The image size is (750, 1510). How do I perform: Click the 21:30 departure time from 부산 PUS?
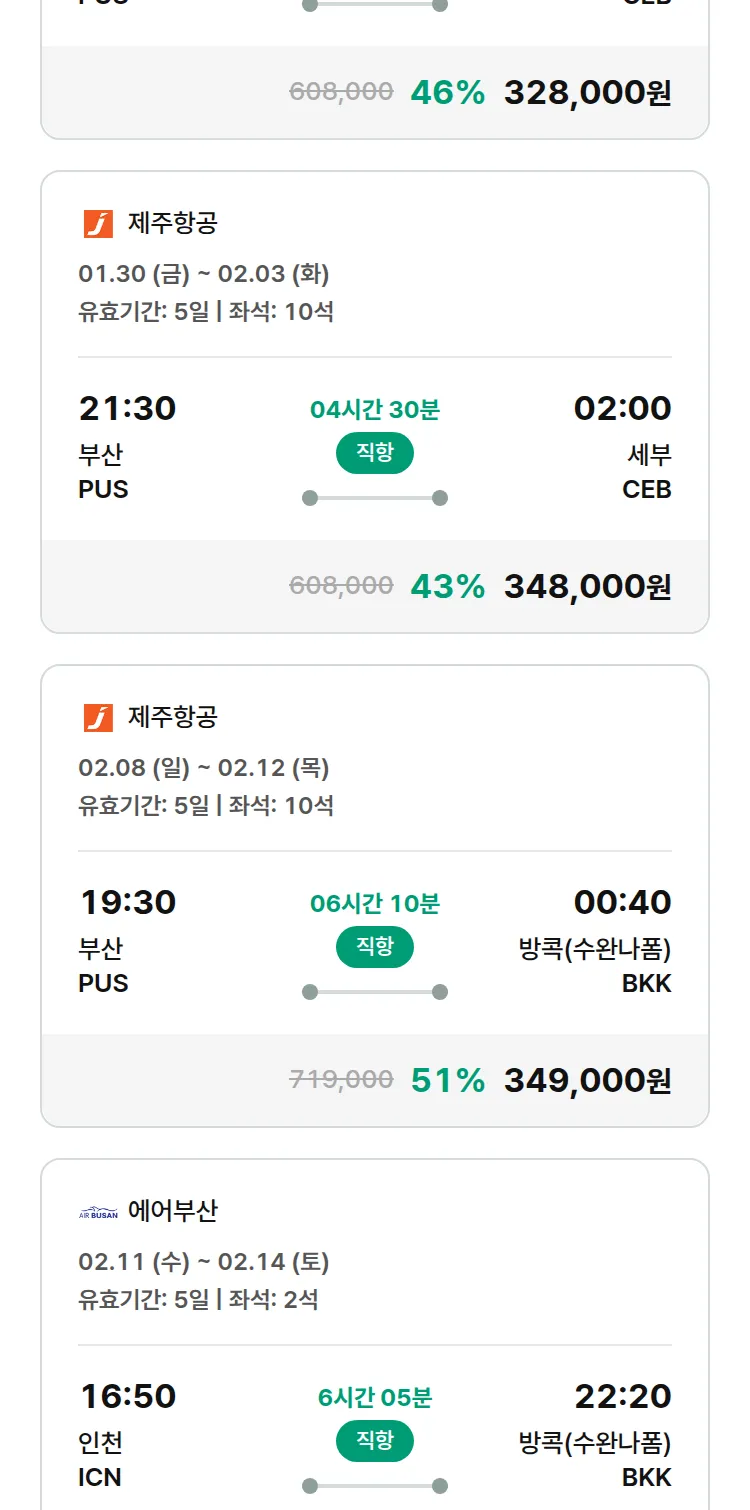(127, 408)
